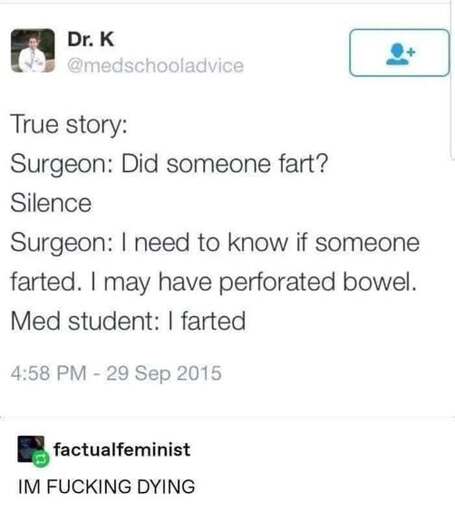Open factualfeminist's avatar image
This screenshot has width=455, height=512.
pyautogui.click(x=31, y=449)
